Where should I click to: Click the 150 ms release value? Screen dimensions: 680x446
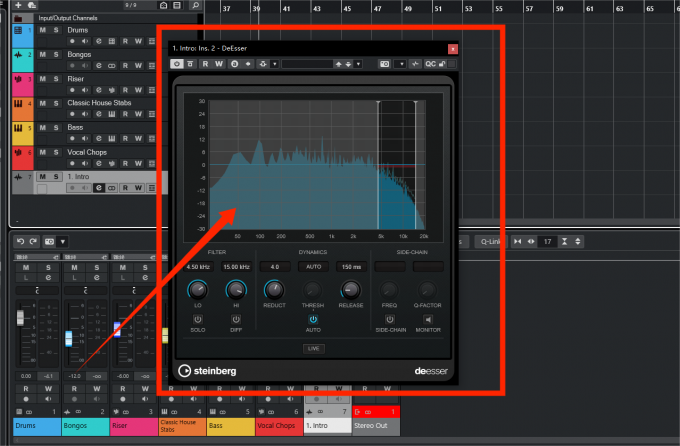coord(351,267)
